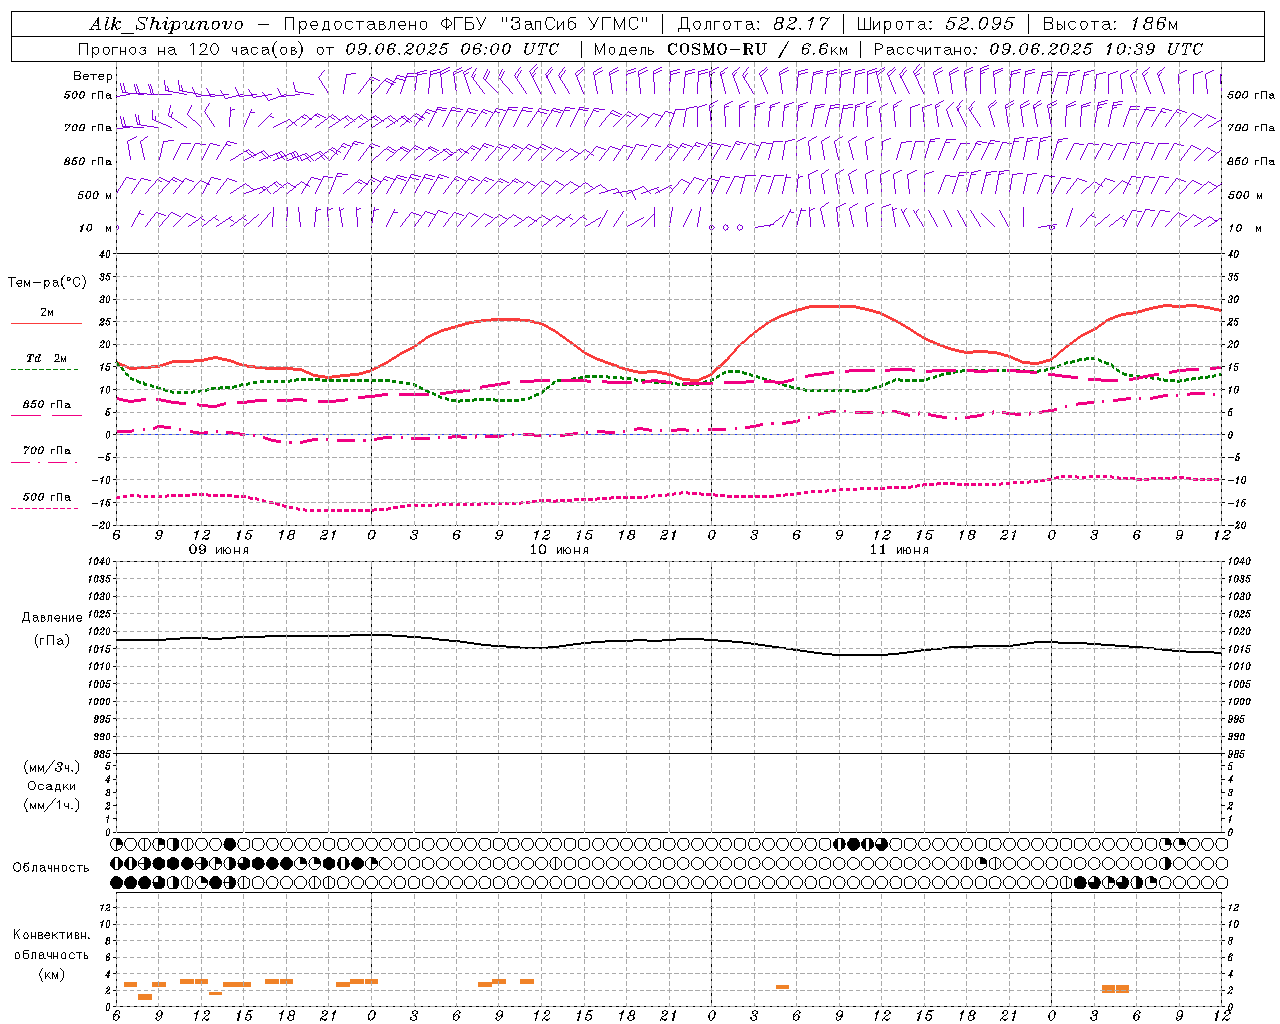Screen dimensions: 1280x1024
Task: Click the dashed line under Td 2м legend
Action: click(x=44, y=370)
